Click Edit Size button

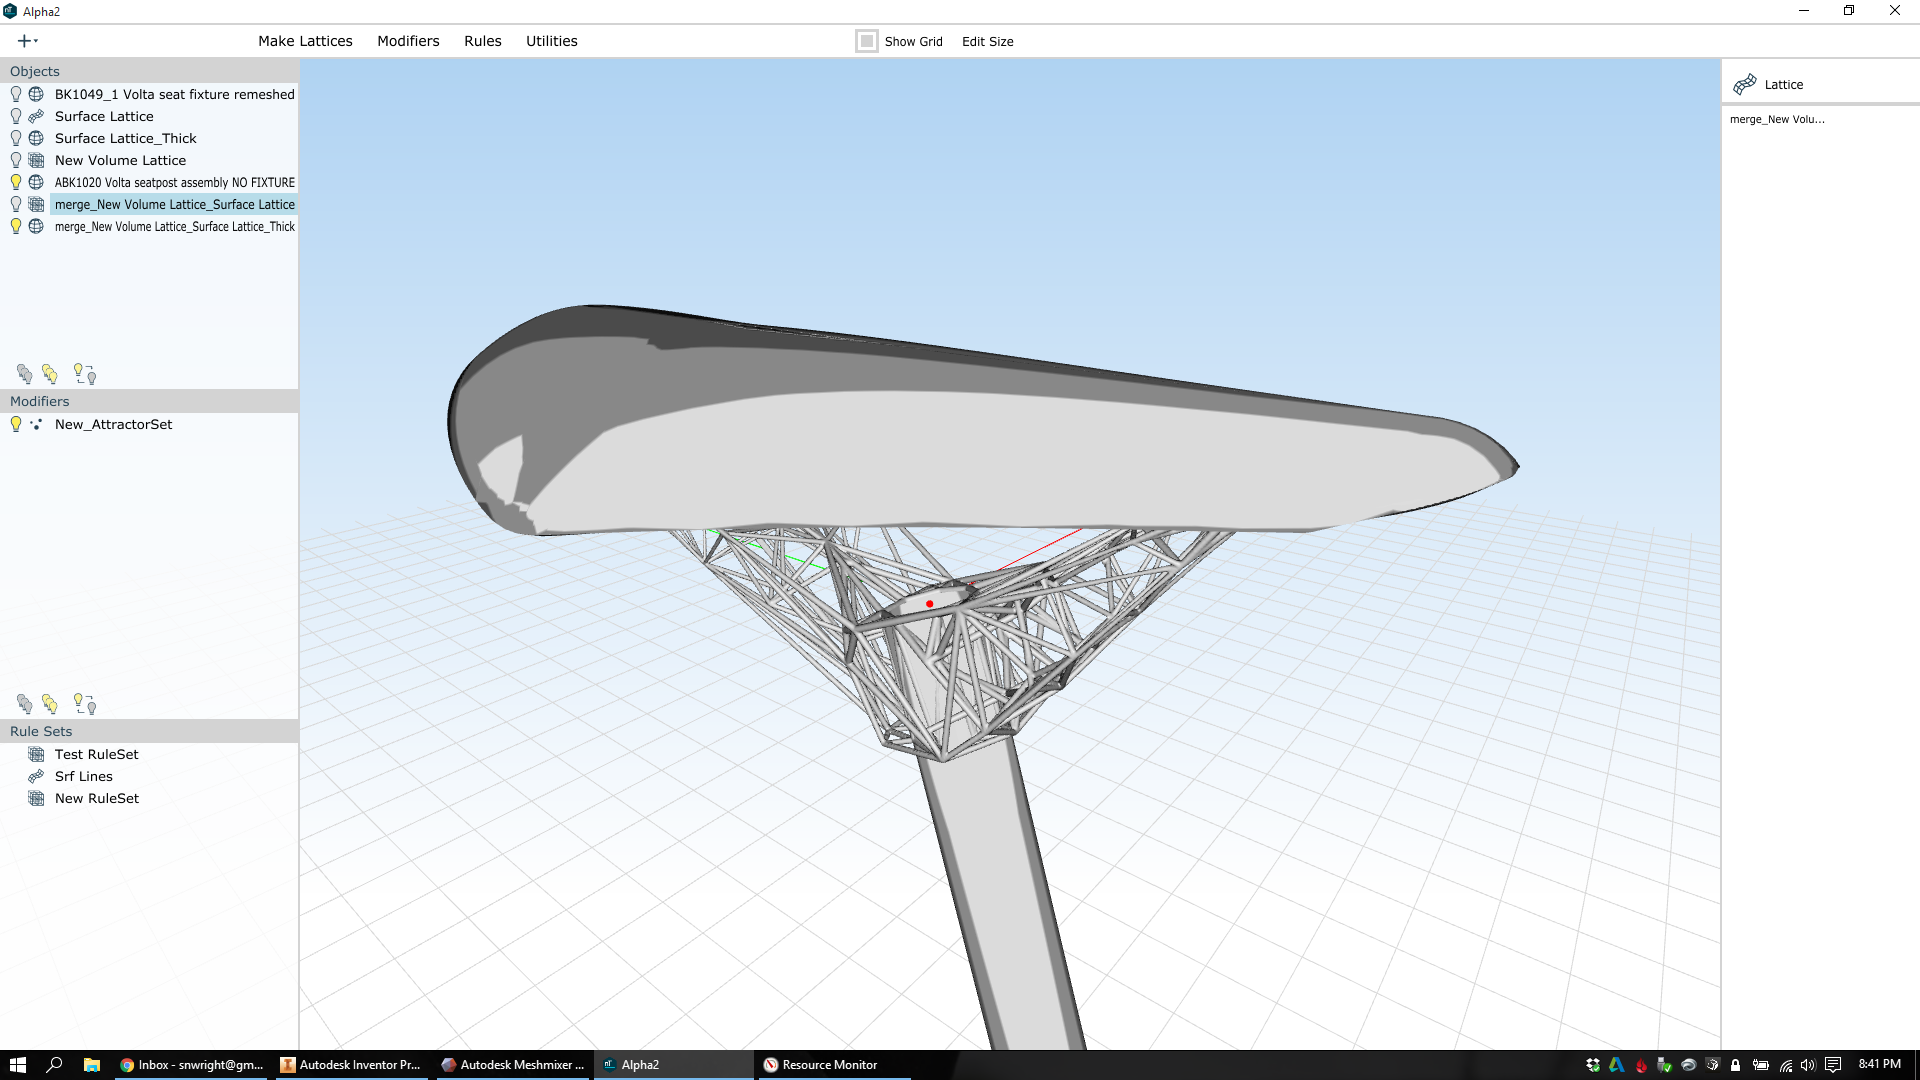[988, 41]
